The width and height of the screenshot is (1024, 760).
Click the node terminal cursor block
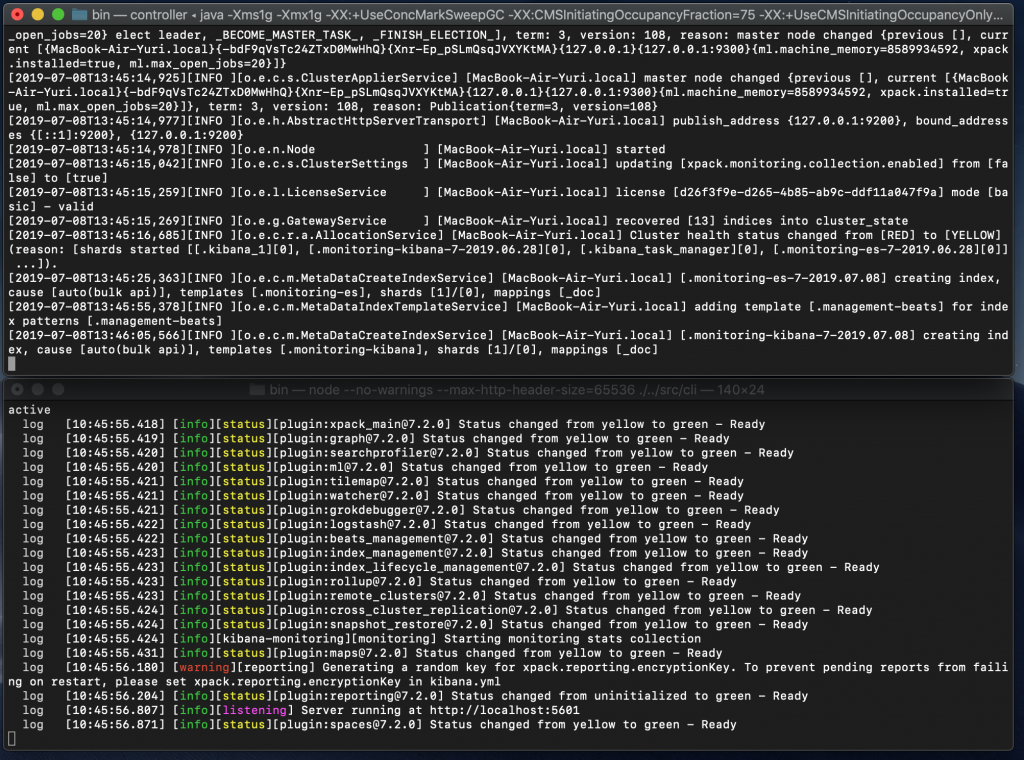click(11, 738)
